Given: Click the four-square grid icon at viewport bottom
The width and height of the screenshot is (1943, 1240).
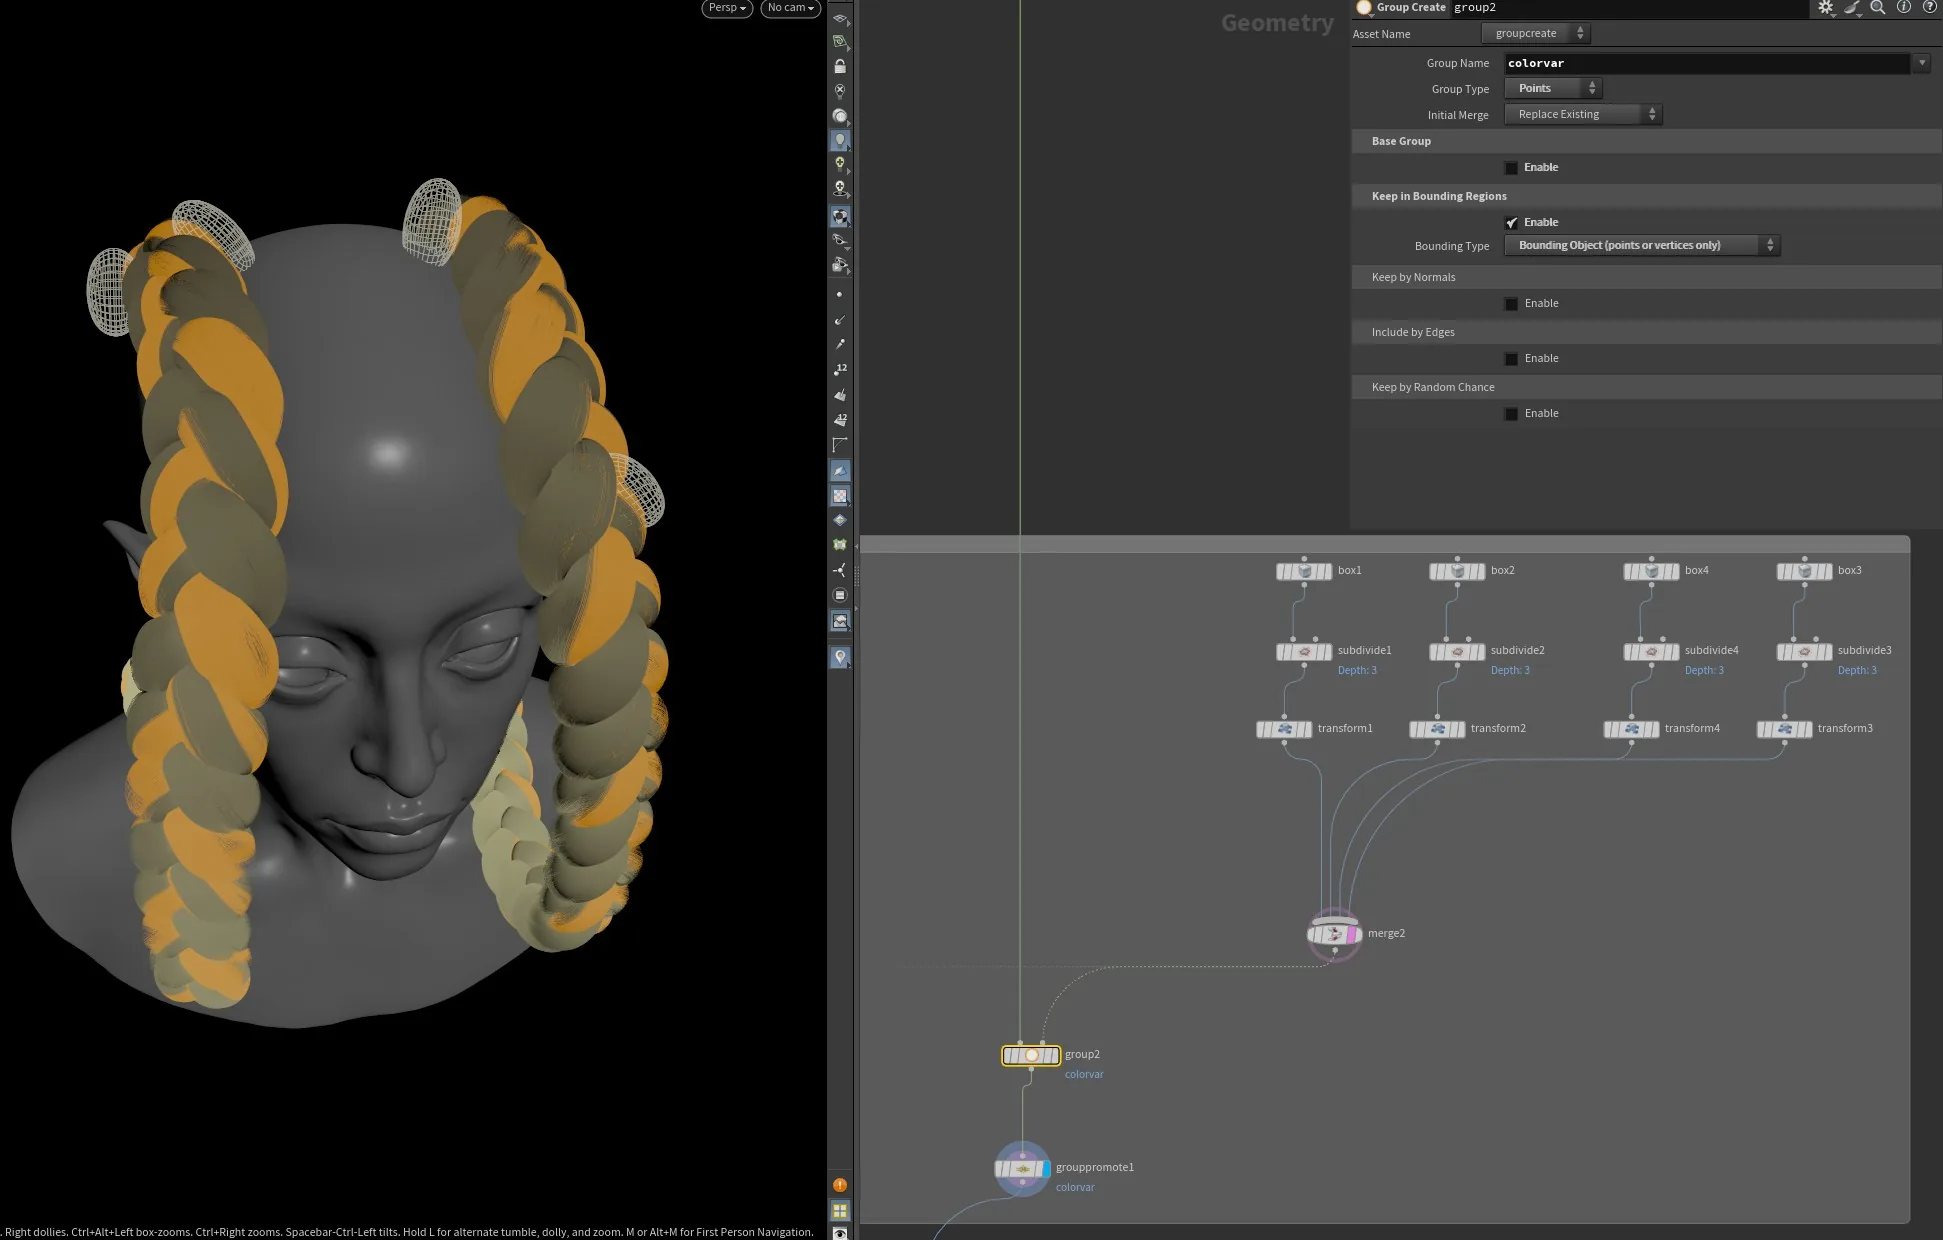Looking at the screenshot, I should [840, 1210].
